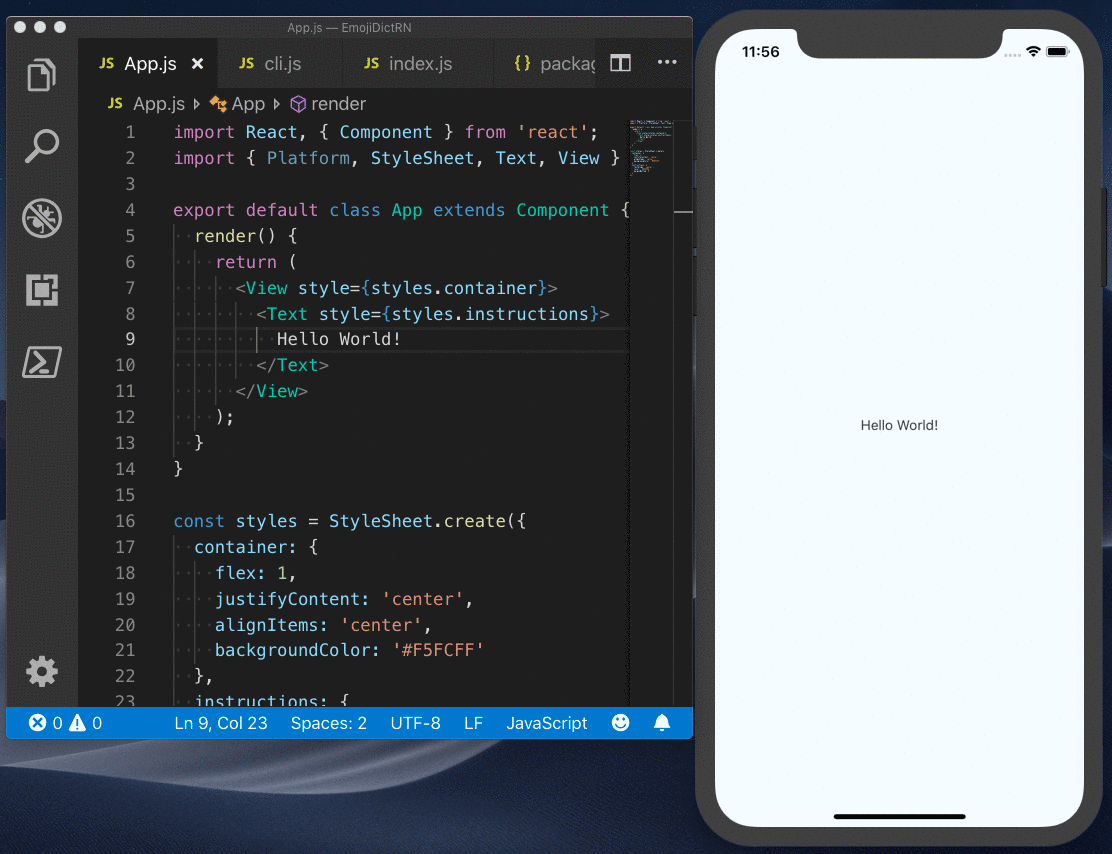Open the More Actions ellipsis menu
This screenshot has width=1112, height=854.
tap(667, 62)
